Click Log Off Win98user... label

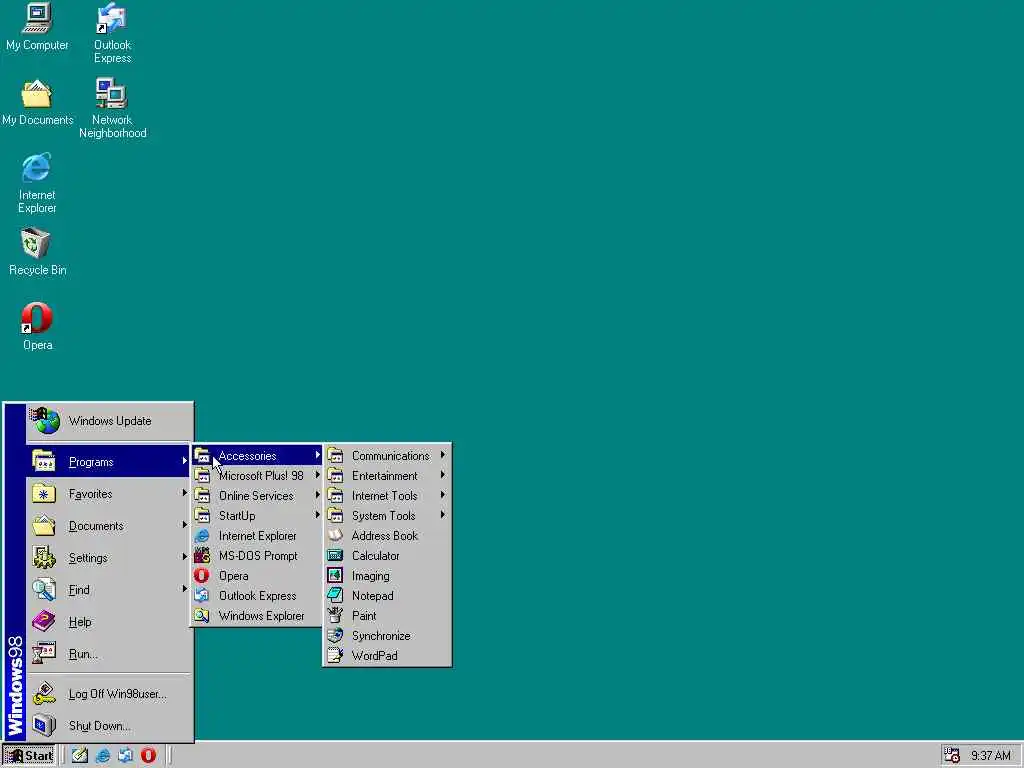pyautogui.click(x=118, y=694)
